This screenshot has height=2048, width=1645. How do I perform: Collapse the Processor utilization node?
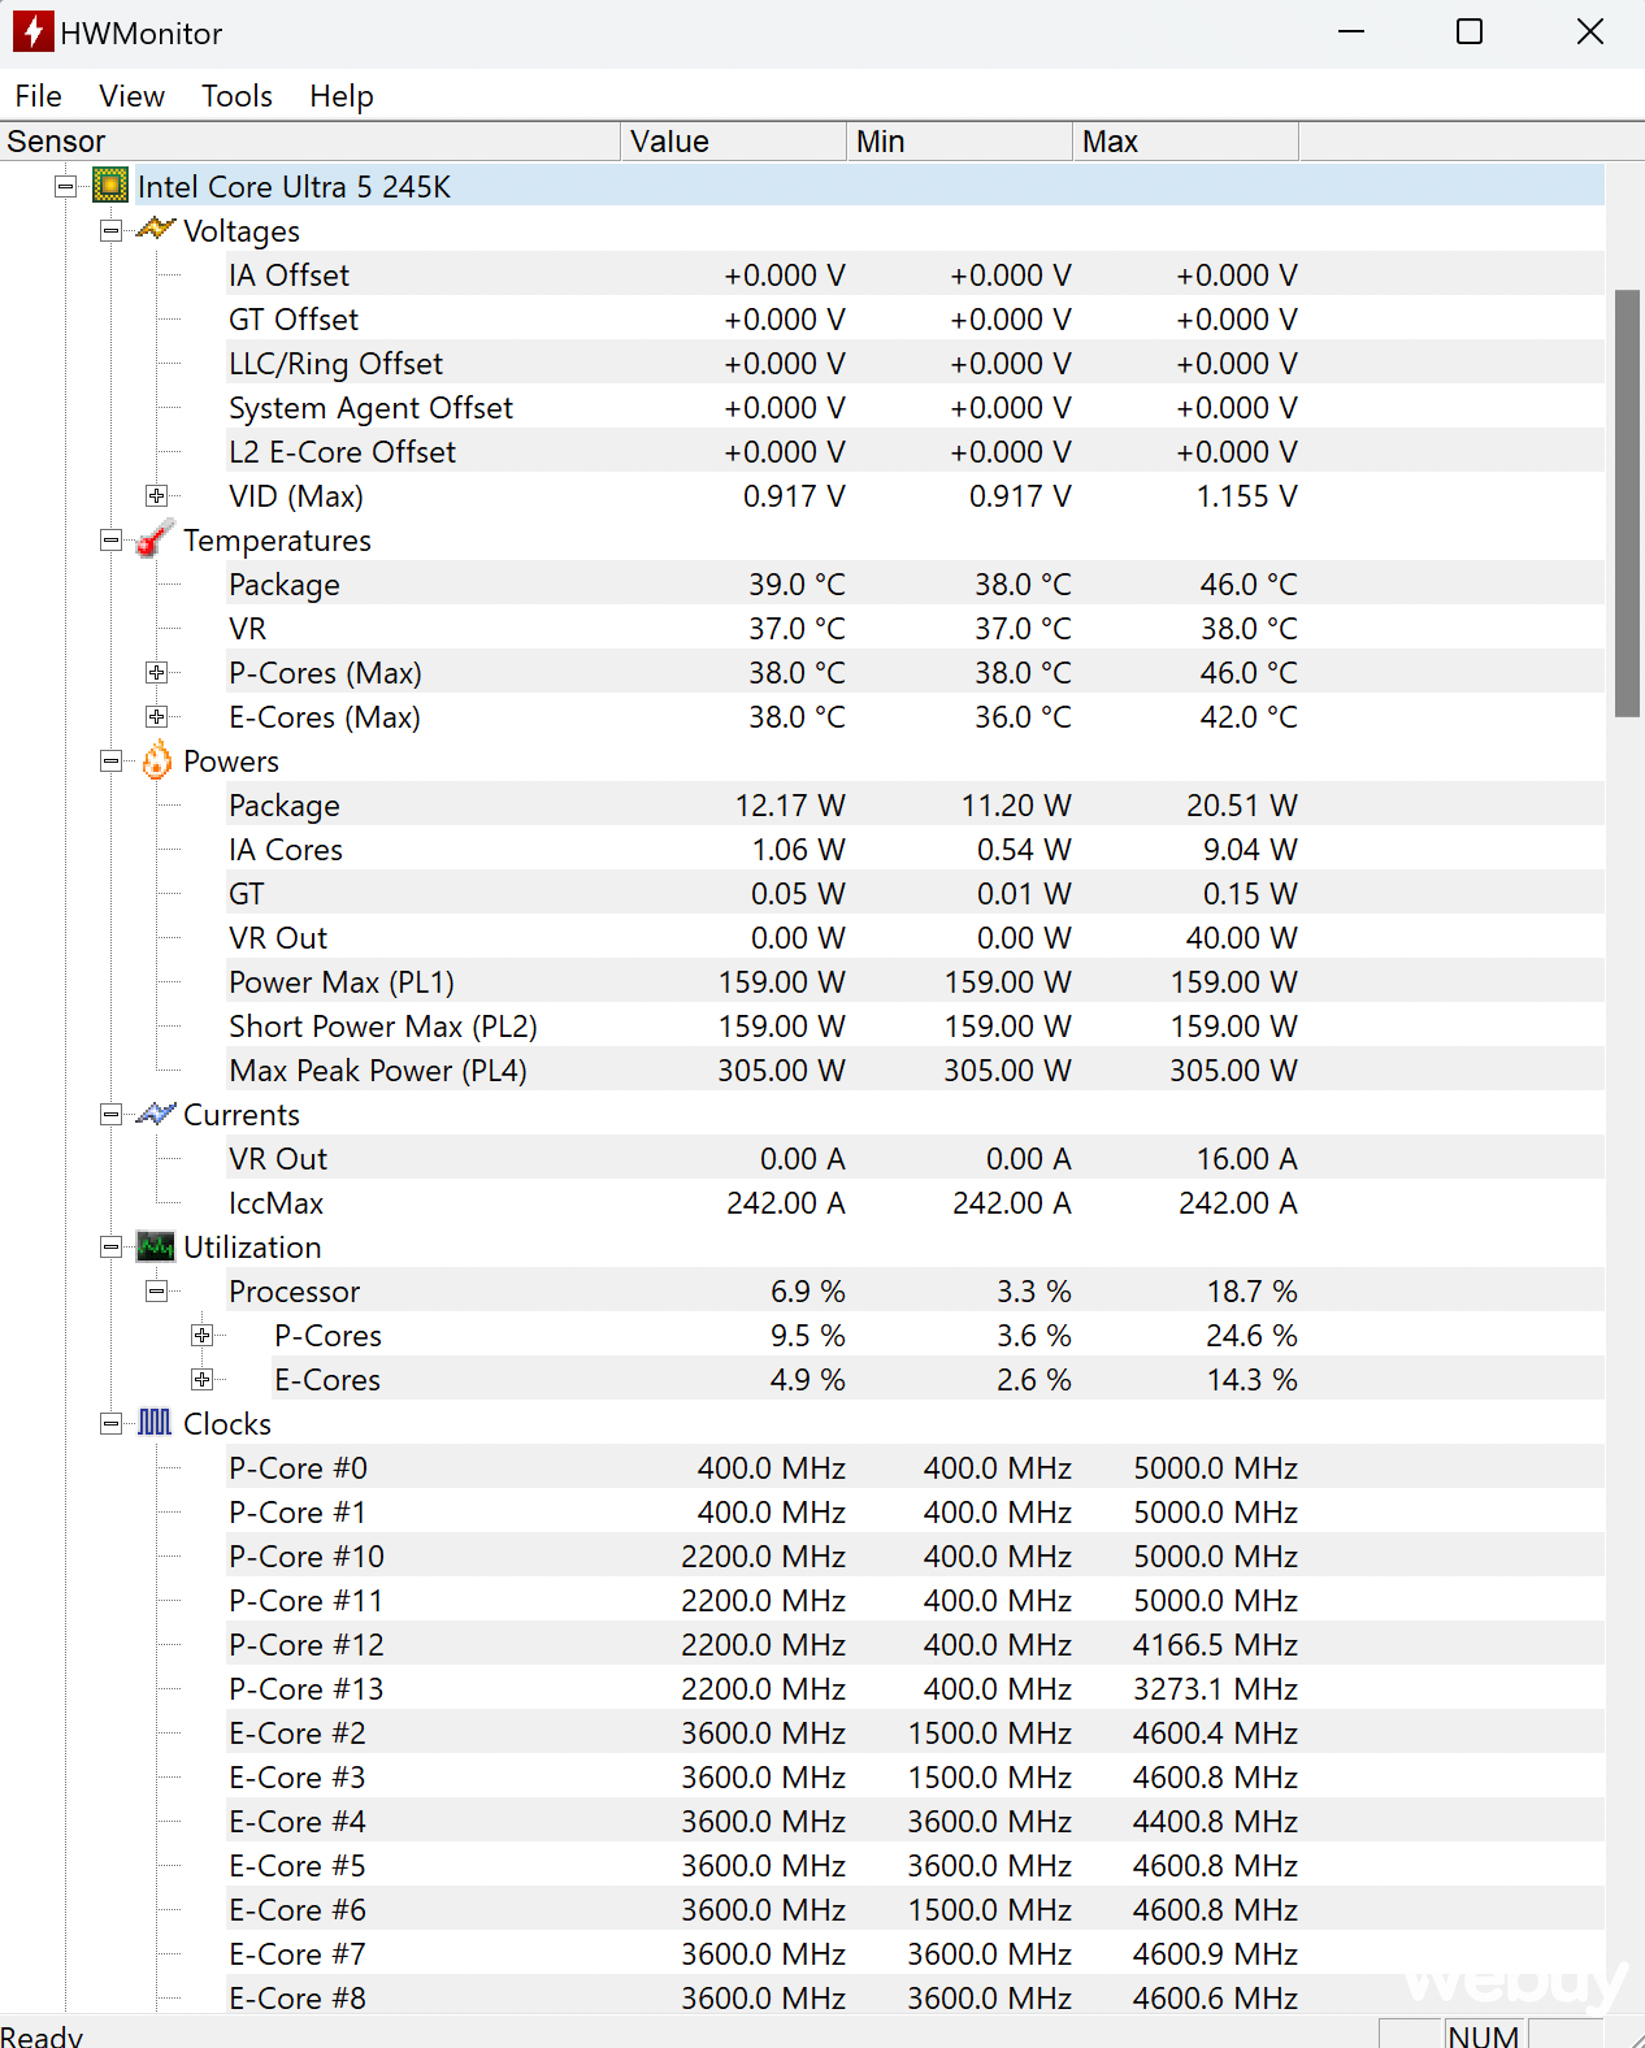pos(156,1291)
